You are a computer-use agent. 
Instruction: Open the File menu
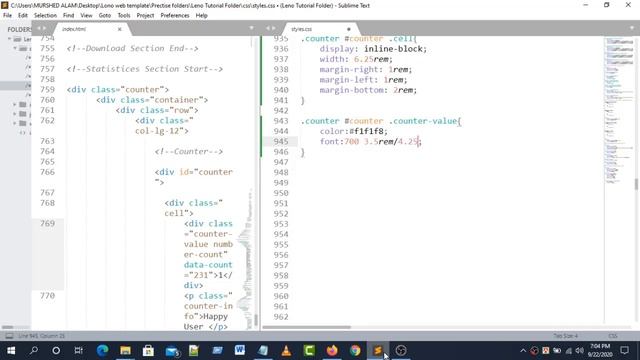tap(7, 16)
